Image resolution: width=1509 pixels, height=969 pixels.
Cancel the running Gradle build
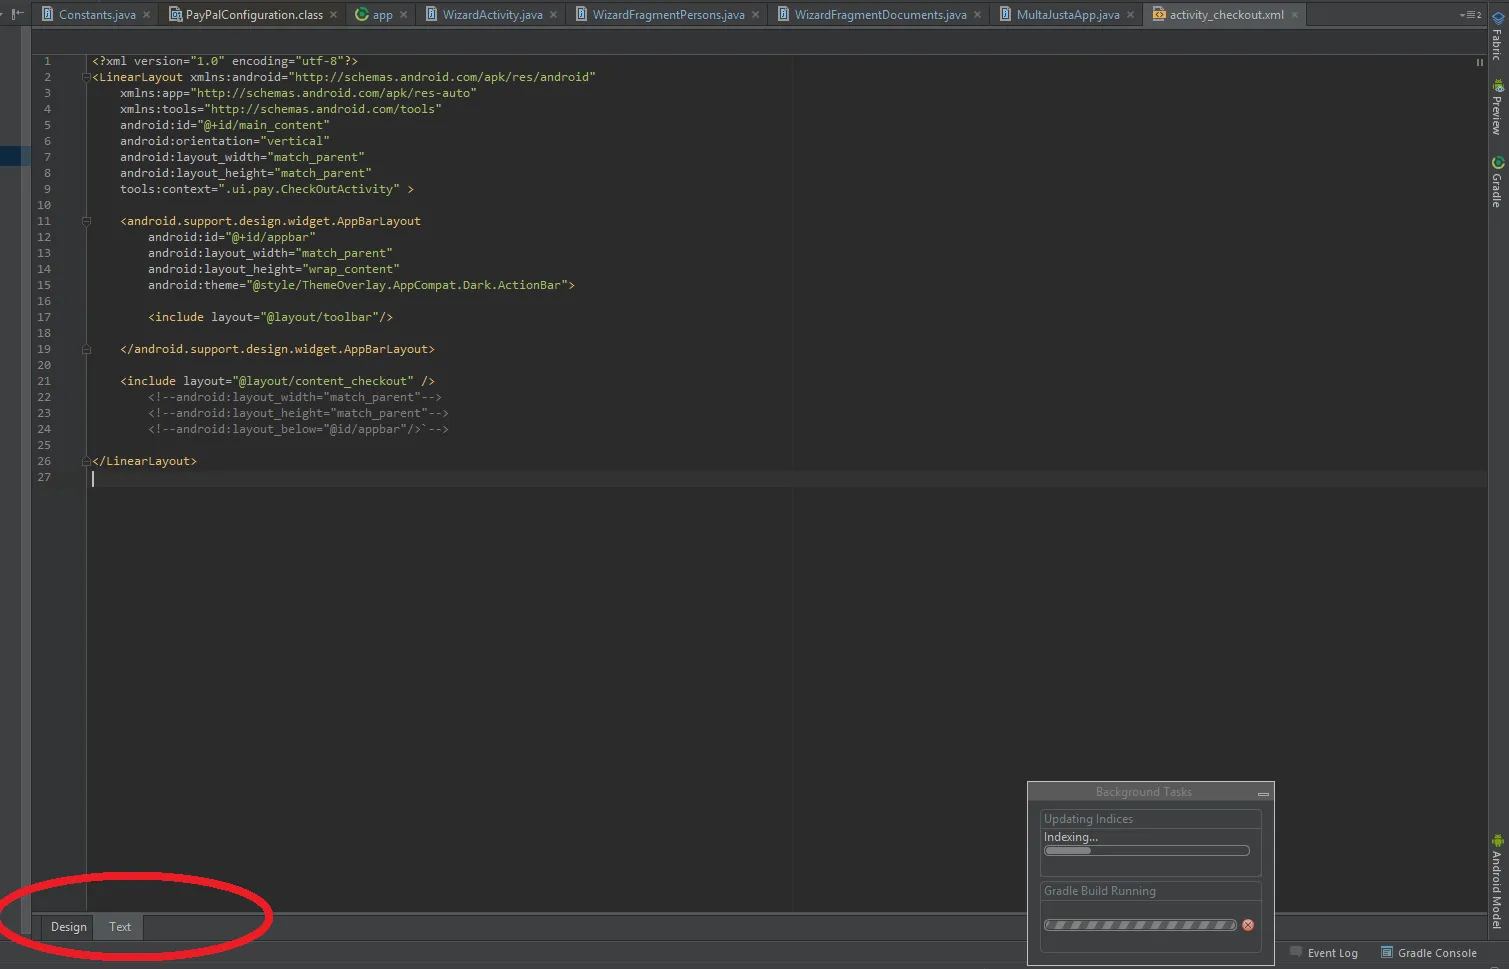coord(1248,925)
